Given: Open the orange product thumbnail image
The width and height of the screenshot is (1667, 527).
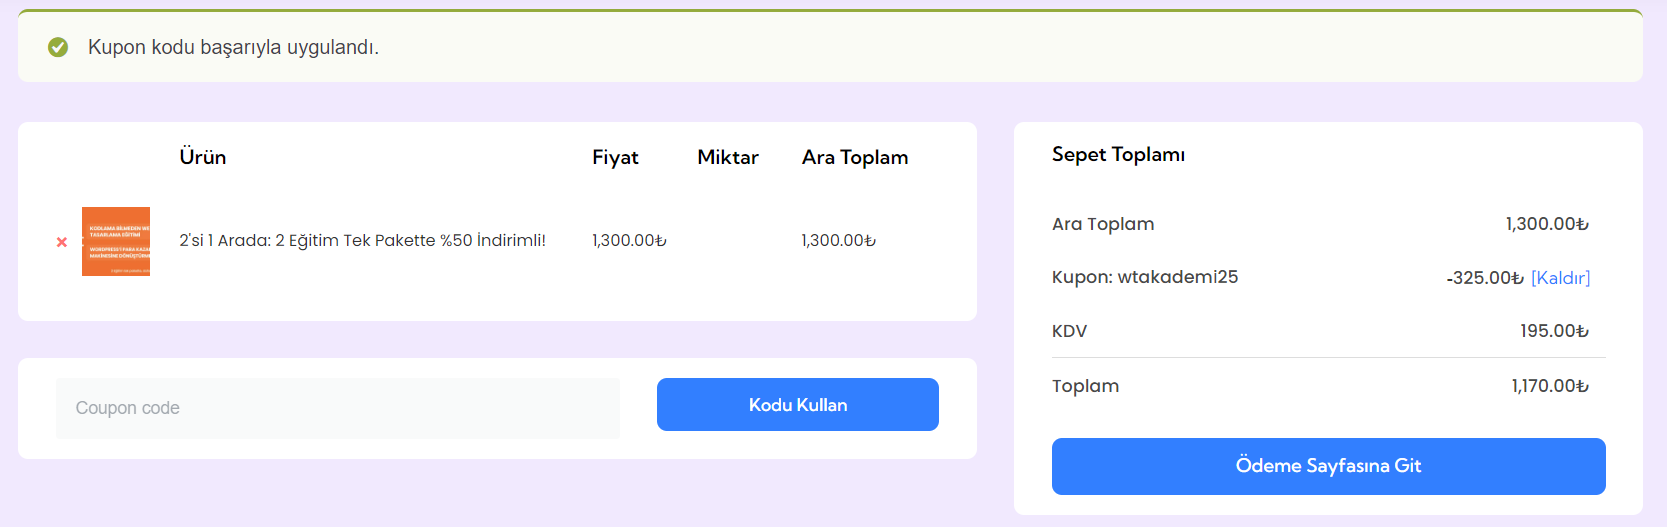Looking at the screenshot, I should (116, 241).
